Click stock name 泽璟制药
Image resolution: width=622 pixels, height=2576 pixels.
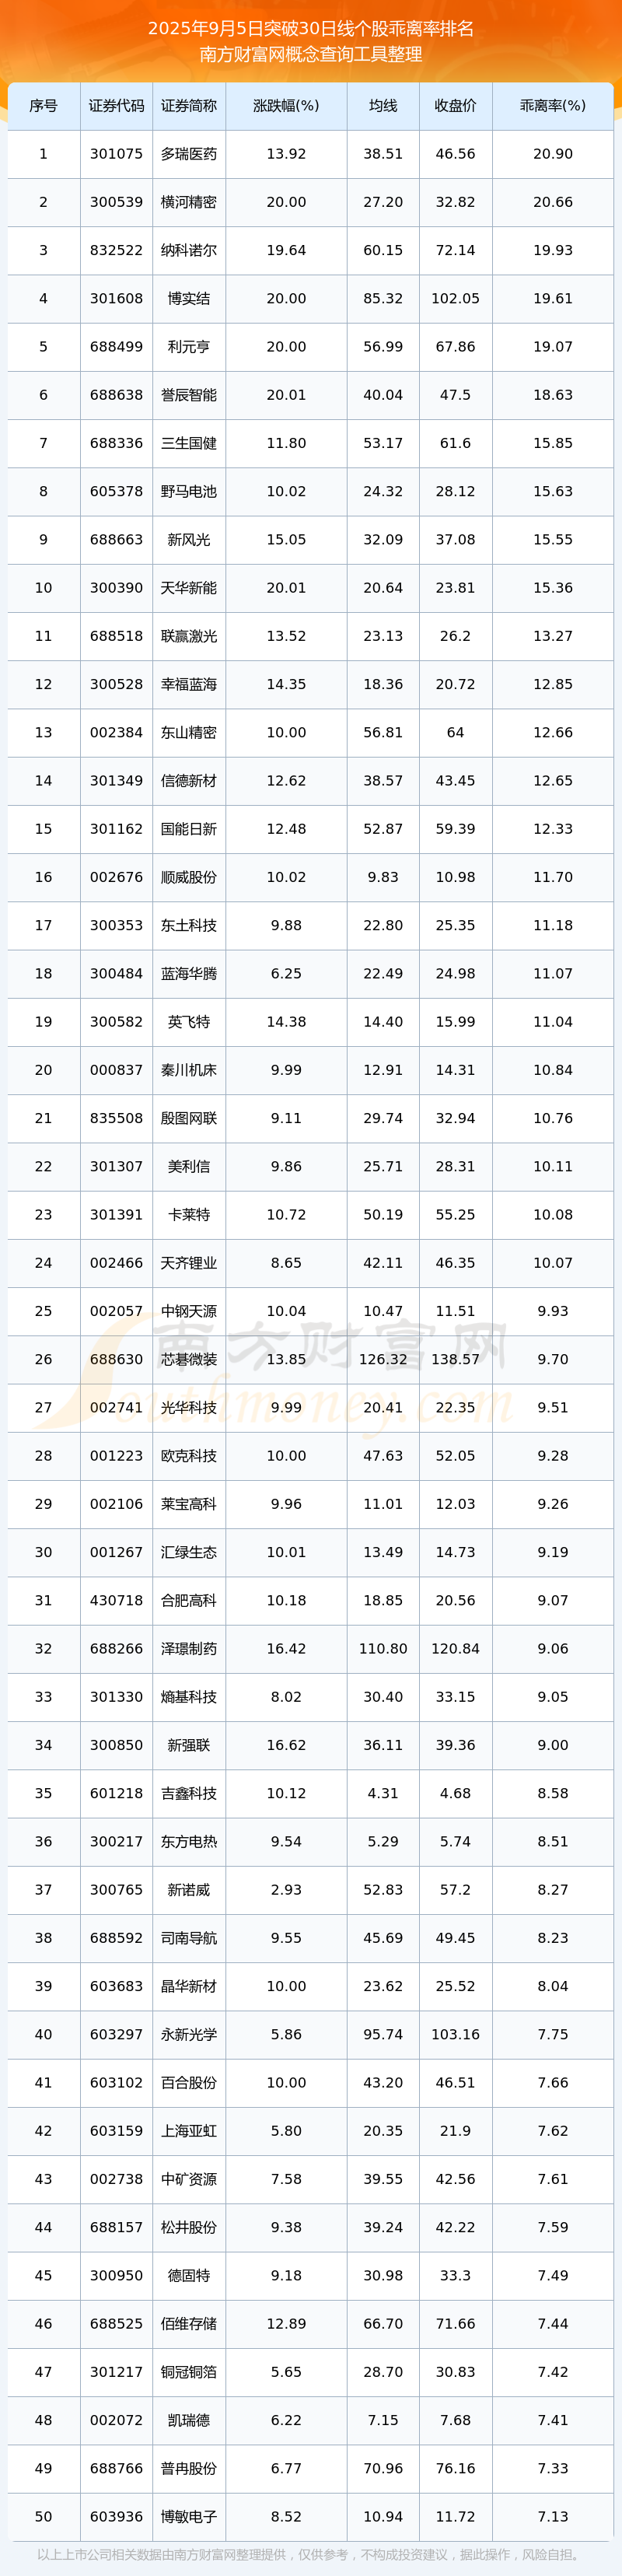tap(189, 1649)
